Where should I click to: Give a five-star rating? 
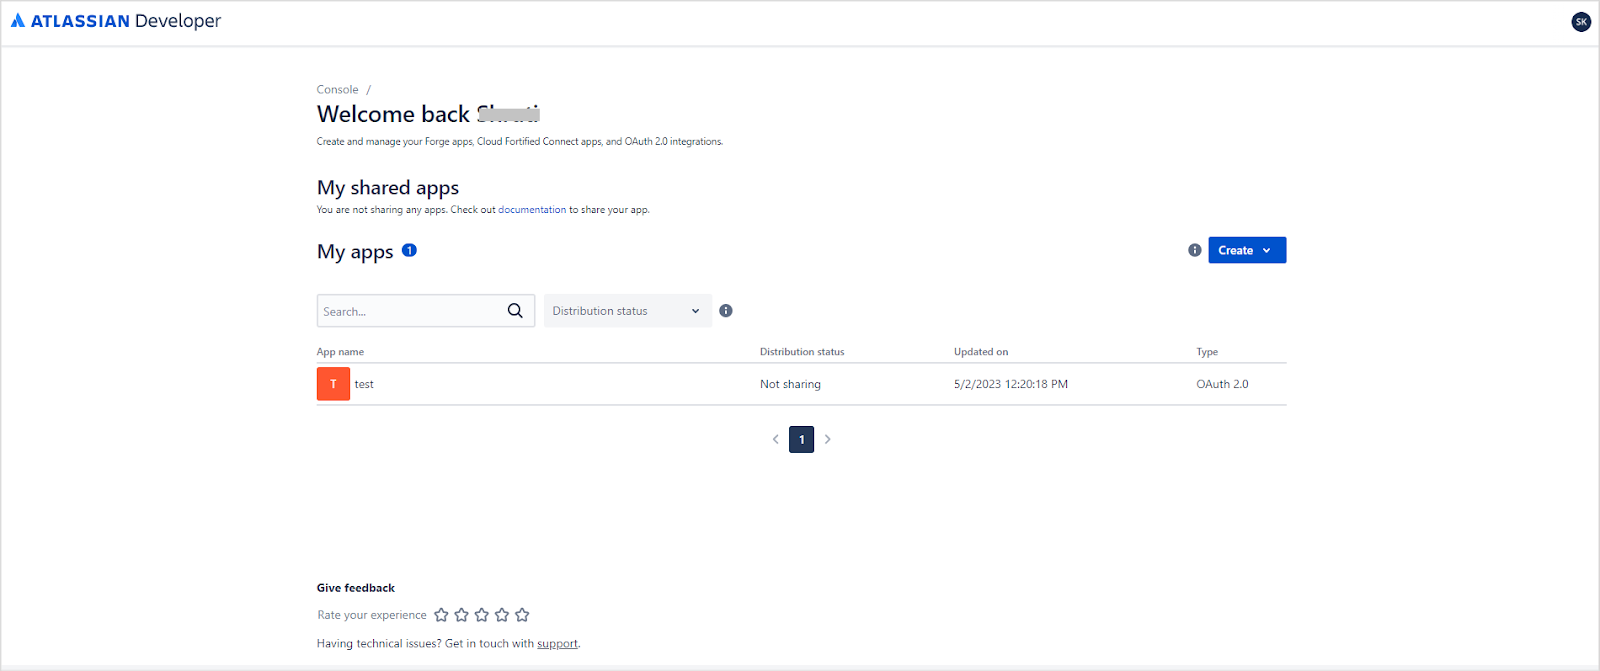pos(522,615)
